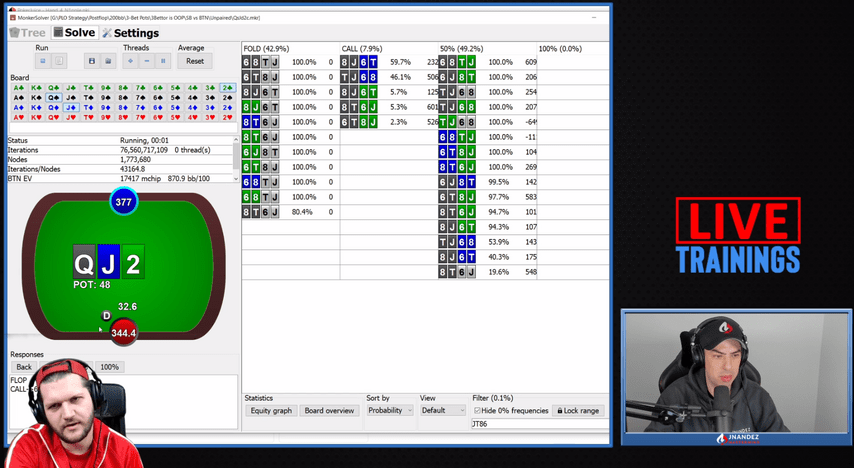This screenshot has height=468, width=854.
Task: Open the View Default dropdown
Action: (x=443, y=410)
